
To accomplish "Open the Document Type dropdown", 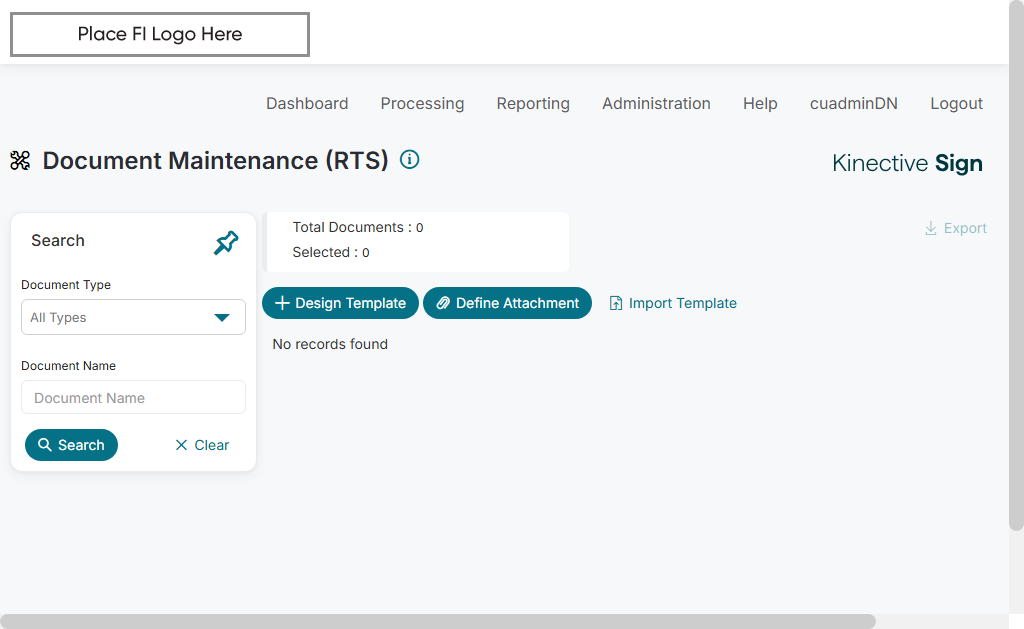I will point(133,317).
